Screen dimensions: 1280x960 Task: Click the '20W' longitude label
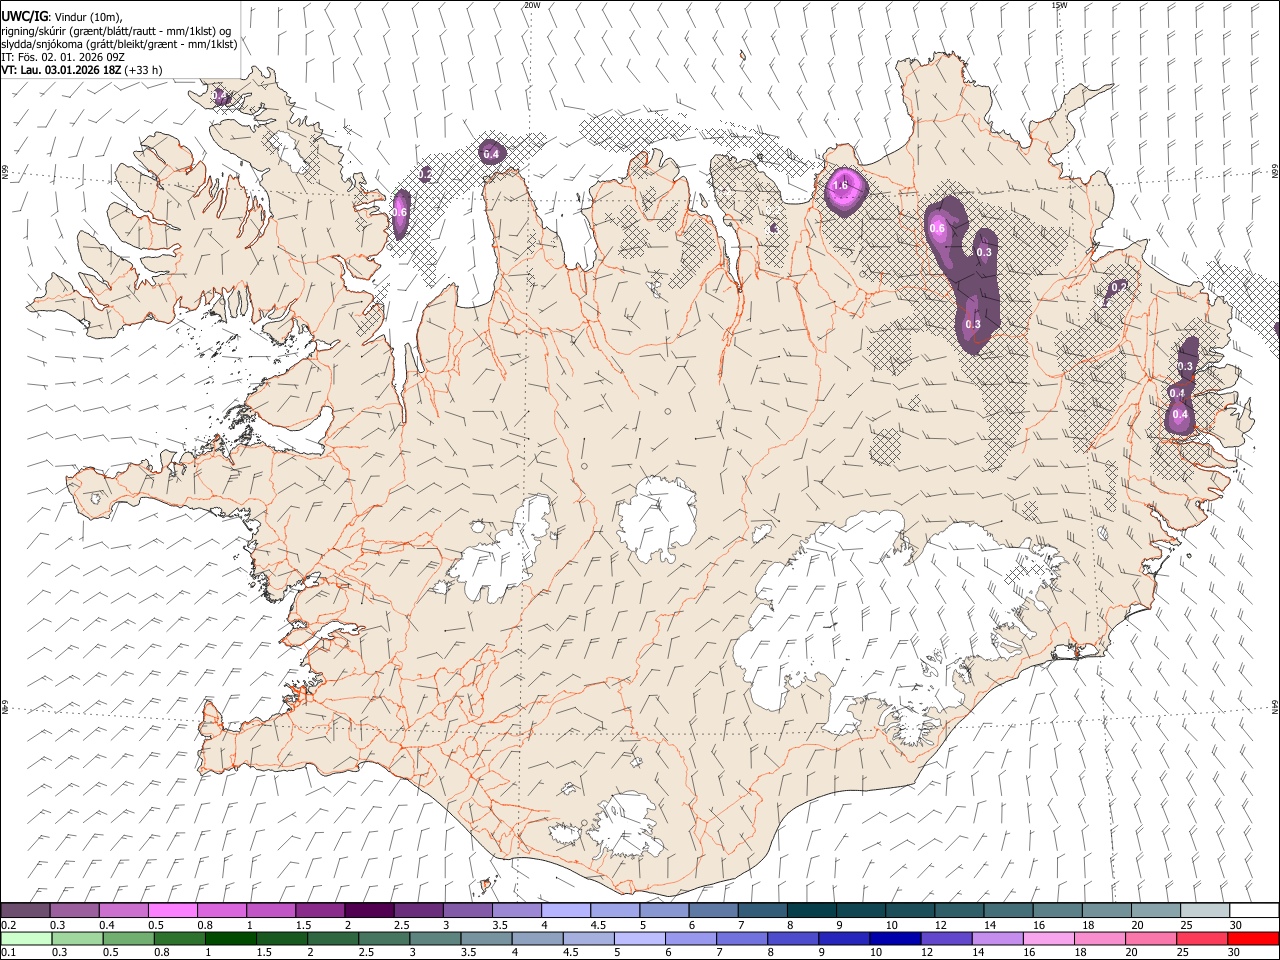pyautogui.click(x=533, y=5)
